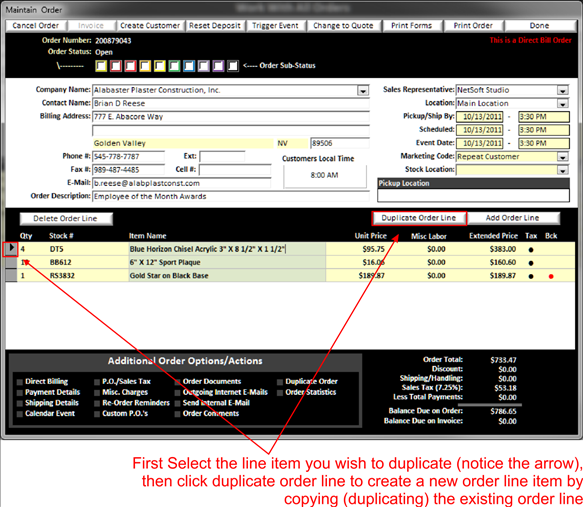Toggle the Duplicate Order option checkbox
Image resolution: width=583 pixels, height=507 pixels.
pyautogui.click(x=280, y=382)
